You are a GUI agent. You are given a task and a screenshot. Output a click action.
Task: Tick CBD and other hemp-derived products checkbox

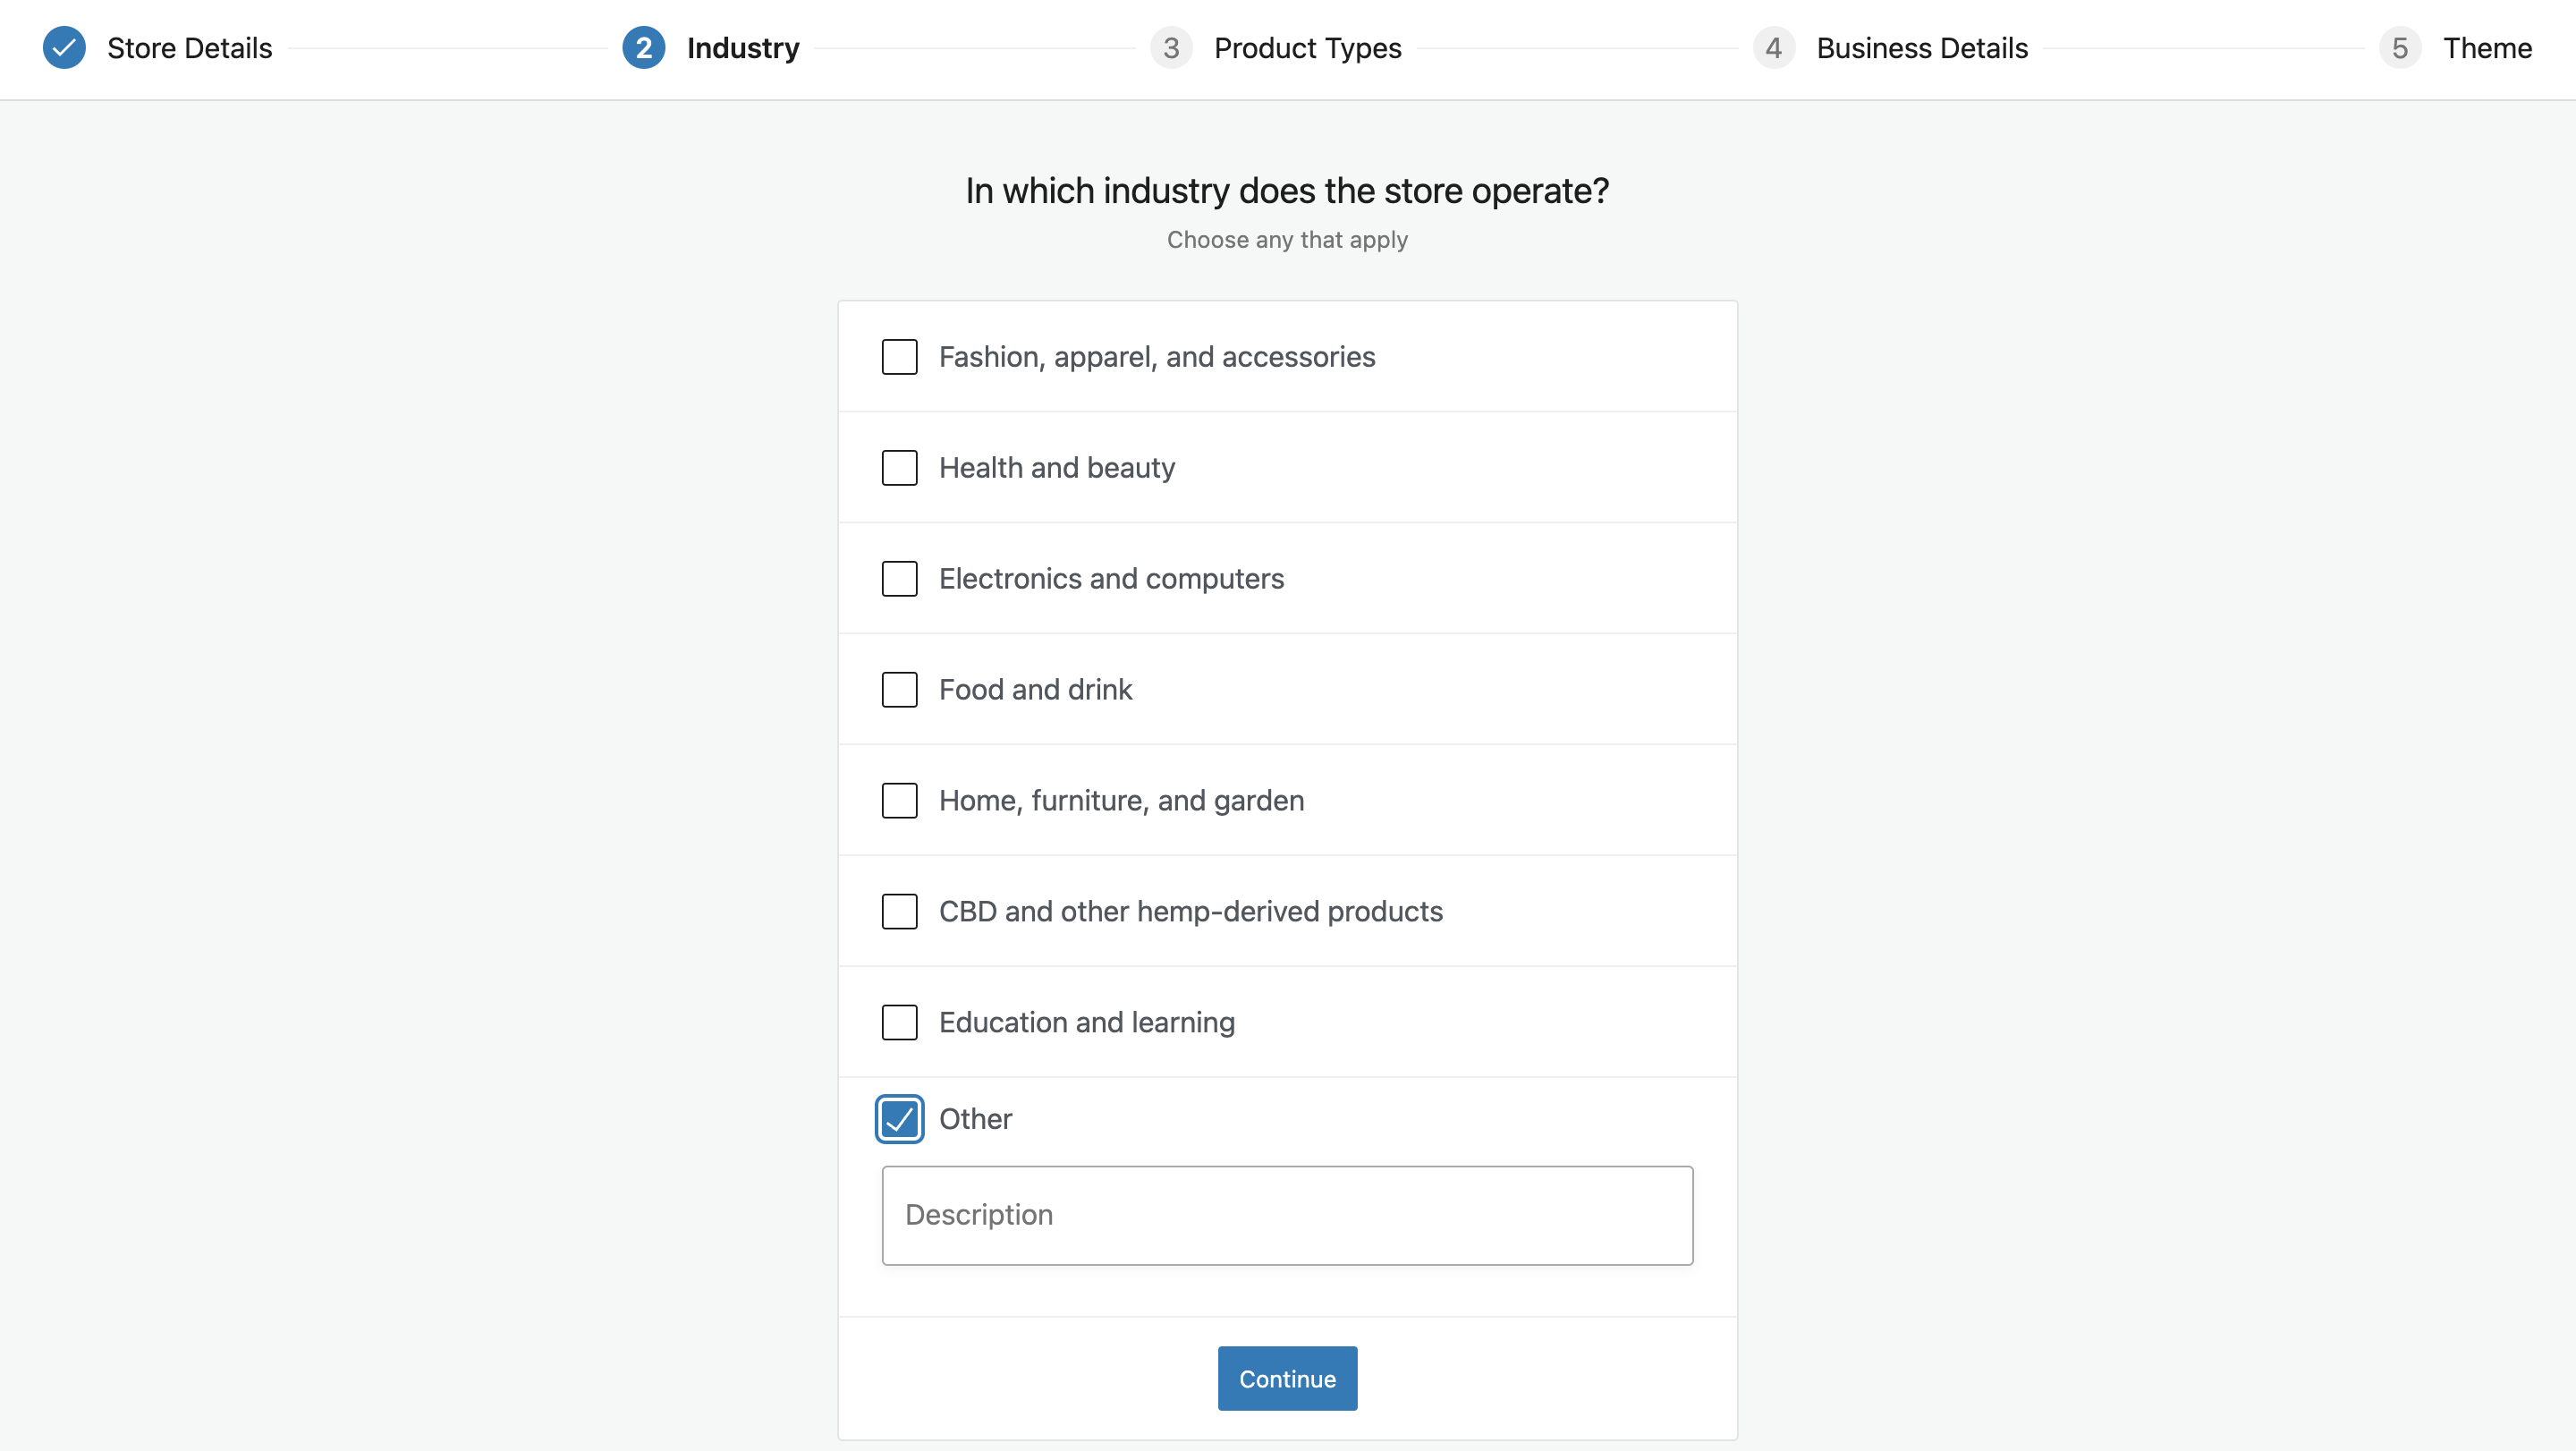899,912
